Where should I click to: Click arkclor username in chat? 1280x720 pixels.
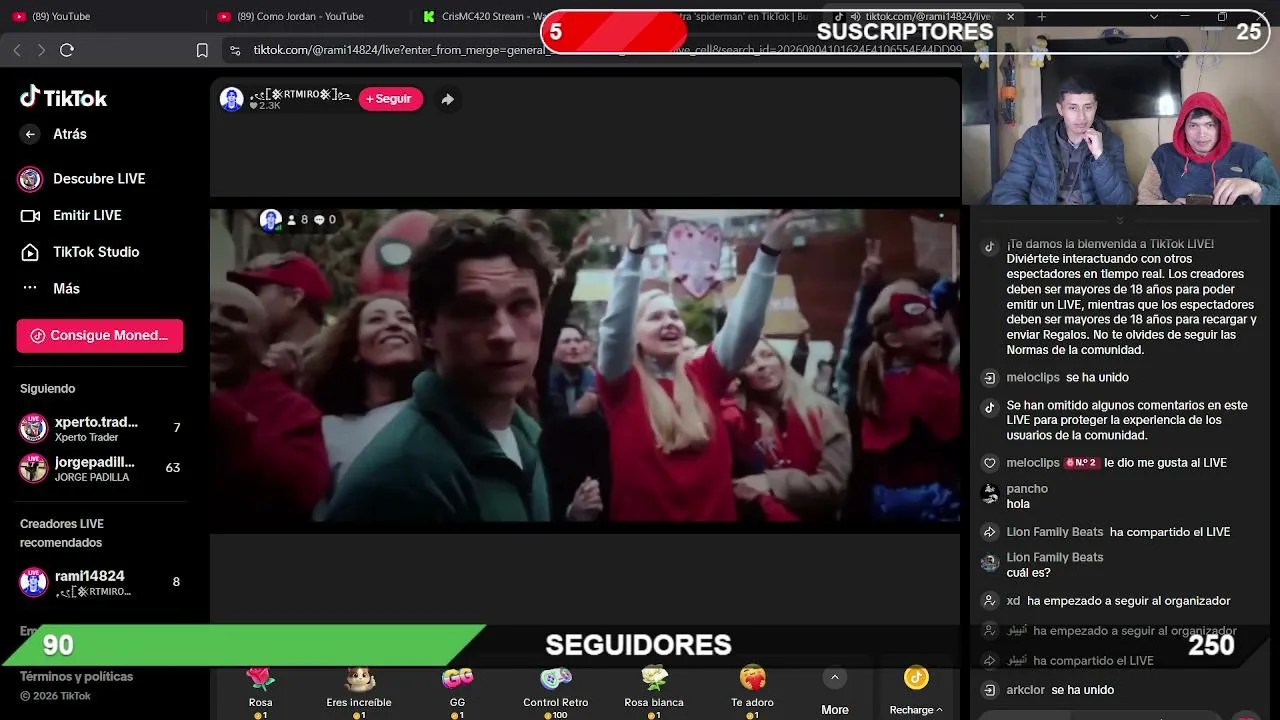tap(1026, 690)
